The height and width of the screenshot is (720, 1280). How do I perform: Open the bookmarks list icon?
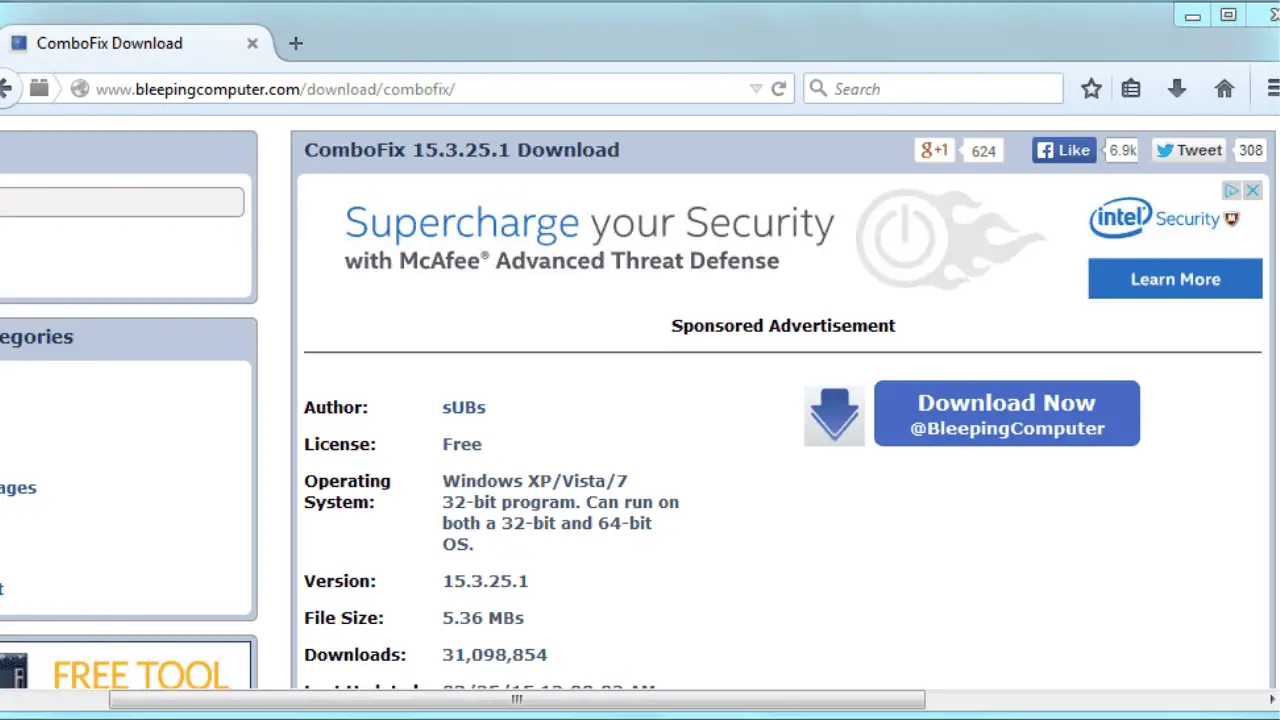point(1131,89)
